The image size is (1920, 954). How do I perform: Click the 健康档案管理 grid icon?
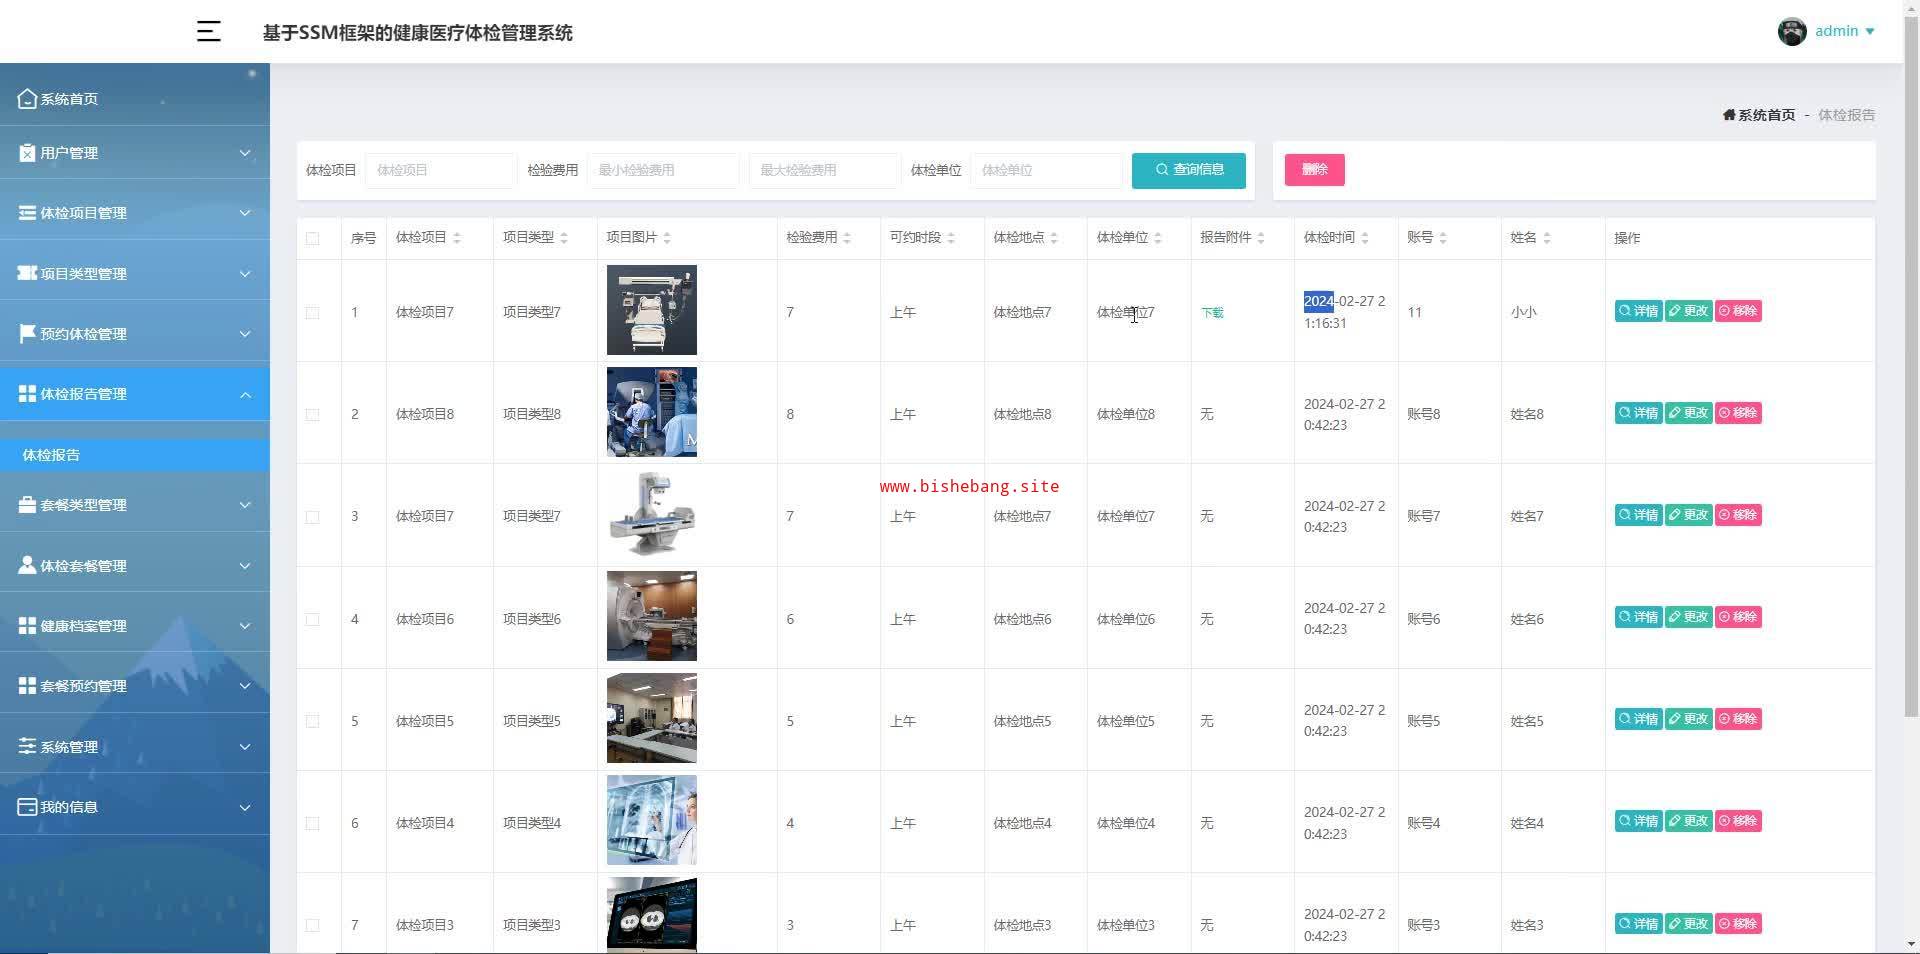[27, 625]
